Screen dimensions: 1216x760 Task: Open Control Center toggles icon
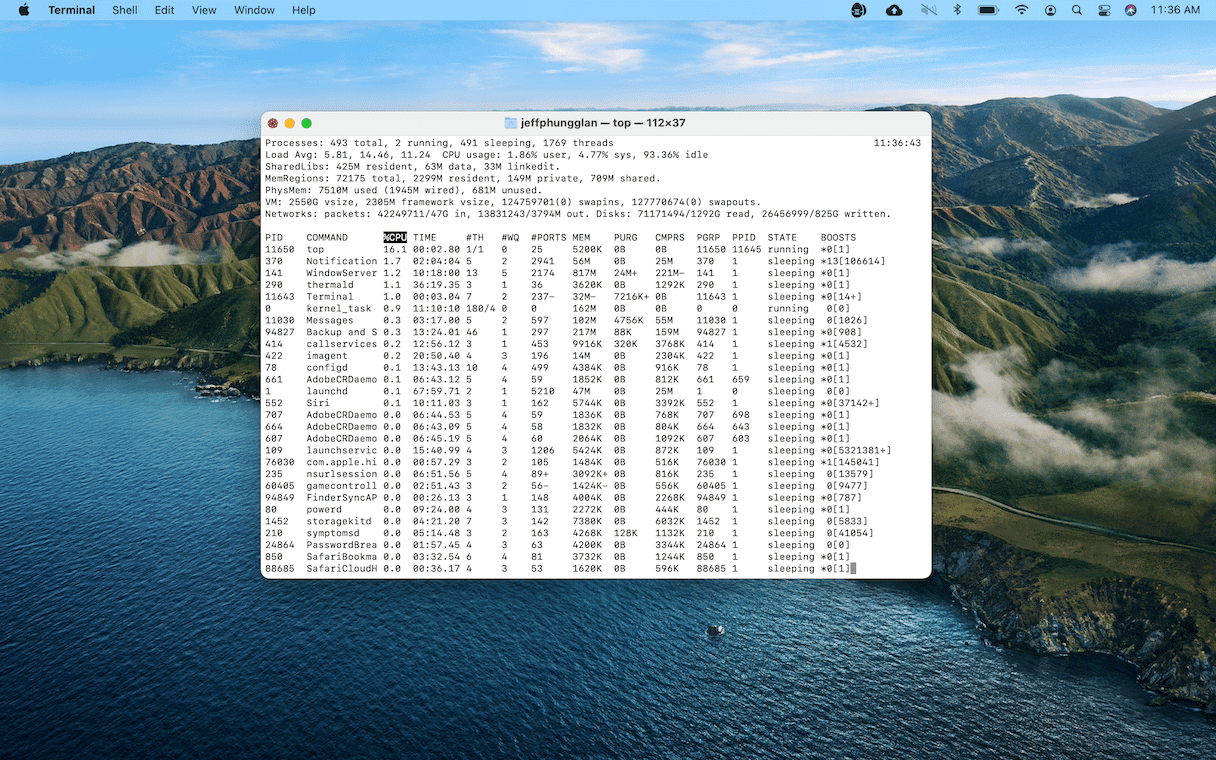click(1104, 10)
